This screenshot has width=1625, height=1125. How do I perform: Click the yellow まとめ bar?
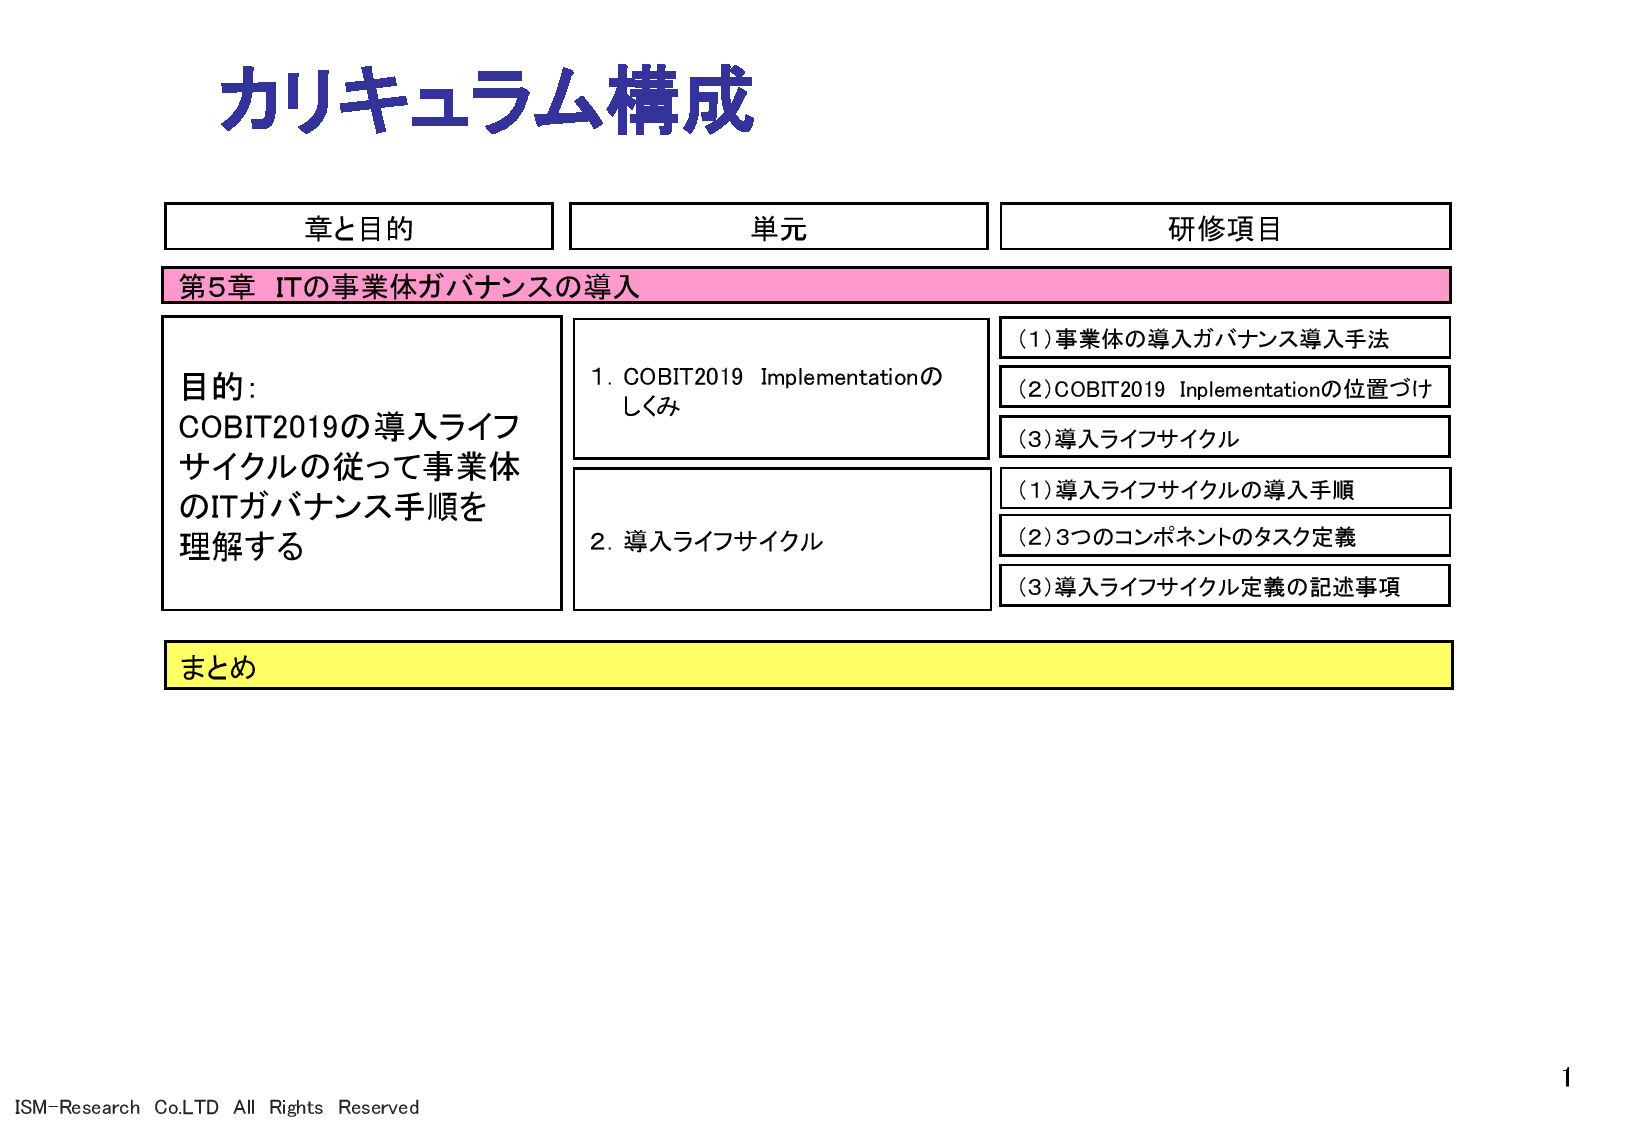[x=808, y=666]
